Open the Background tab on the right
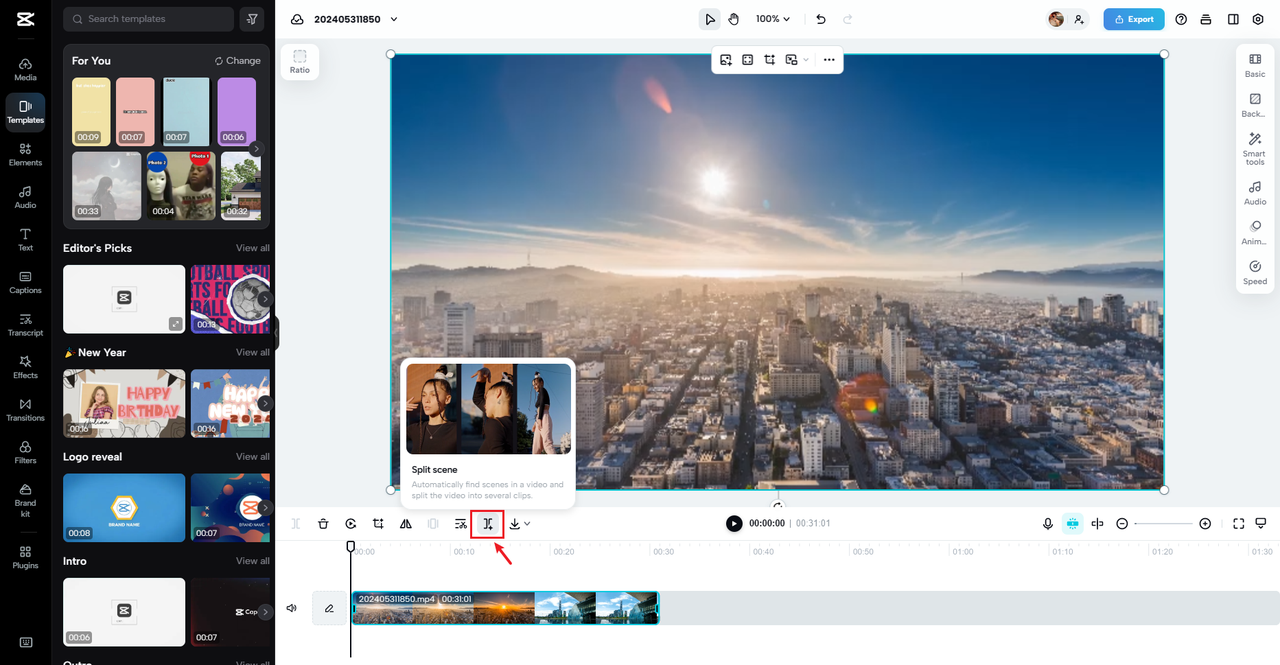Viewport: 1280px width, 665px height. [1255, 106]
